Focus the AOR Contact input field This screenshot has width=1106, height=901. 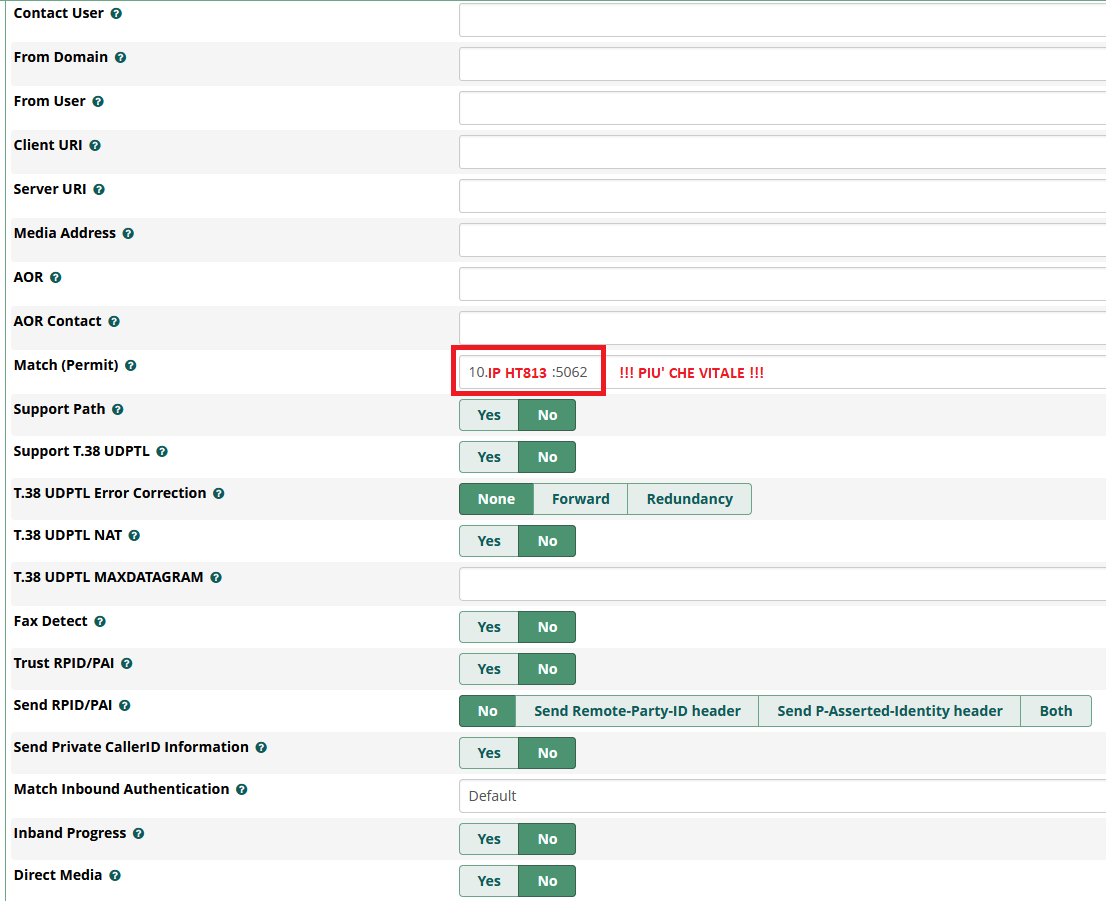[782, 328]
